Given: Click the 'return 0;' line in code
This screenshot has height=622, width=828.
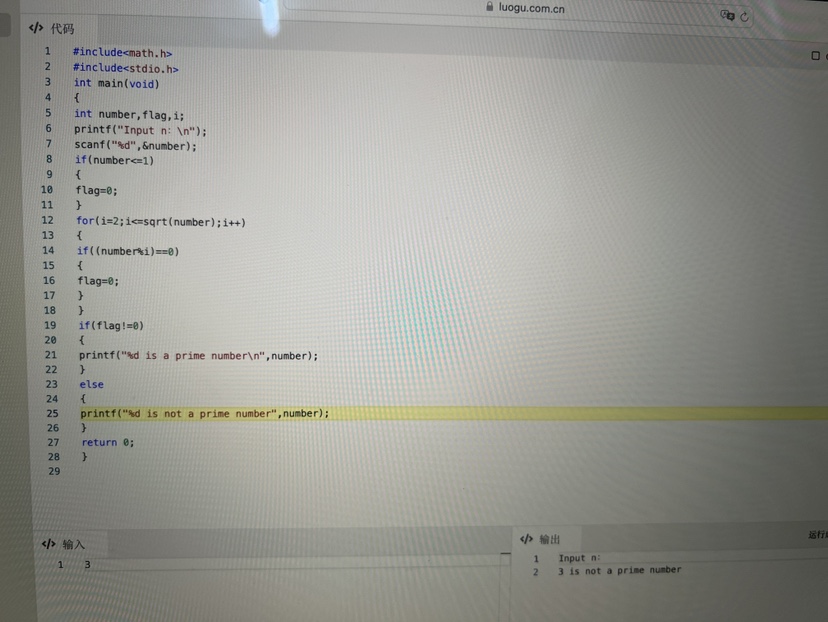Looking at the screenshot, I should (x=107, y=442).
